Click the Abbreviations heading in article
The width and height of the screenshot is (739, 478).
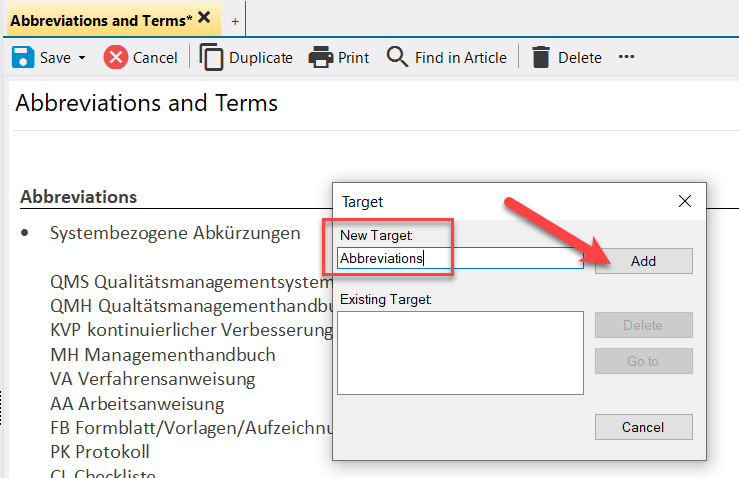tap(78, 197)
